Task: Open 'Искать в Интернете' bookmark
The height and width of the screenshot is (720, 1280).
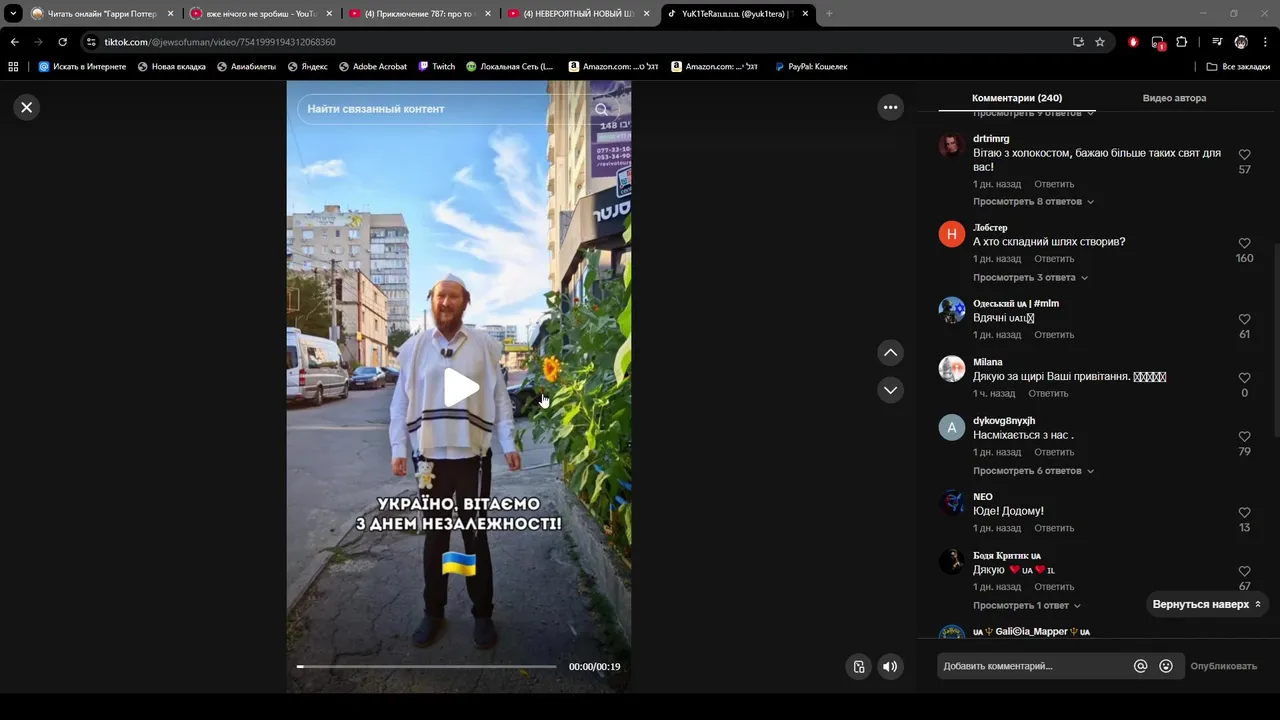Action: (x=82, y=67)
